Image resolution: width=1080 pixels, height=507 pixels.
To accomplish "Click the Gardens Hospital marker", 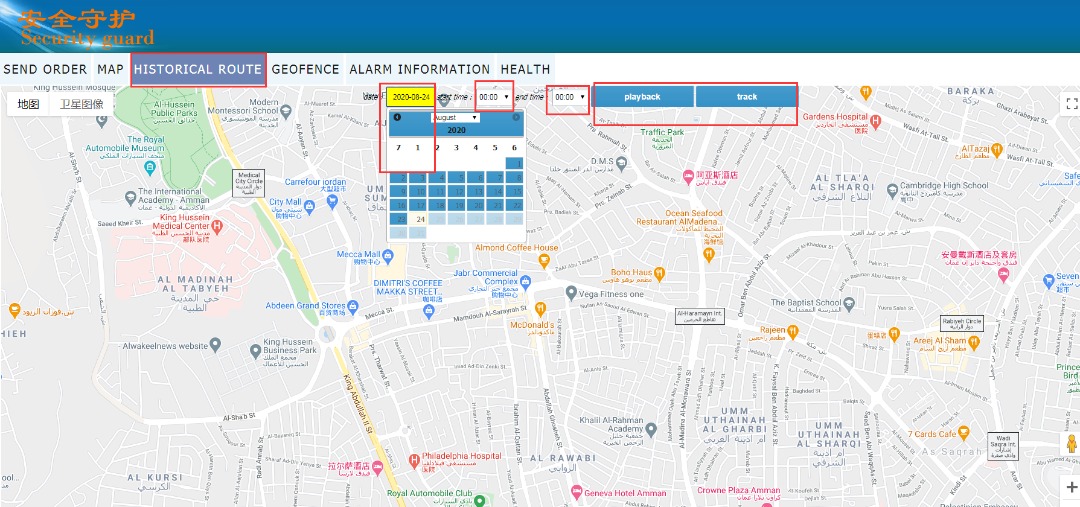I will tap(875, 121).
